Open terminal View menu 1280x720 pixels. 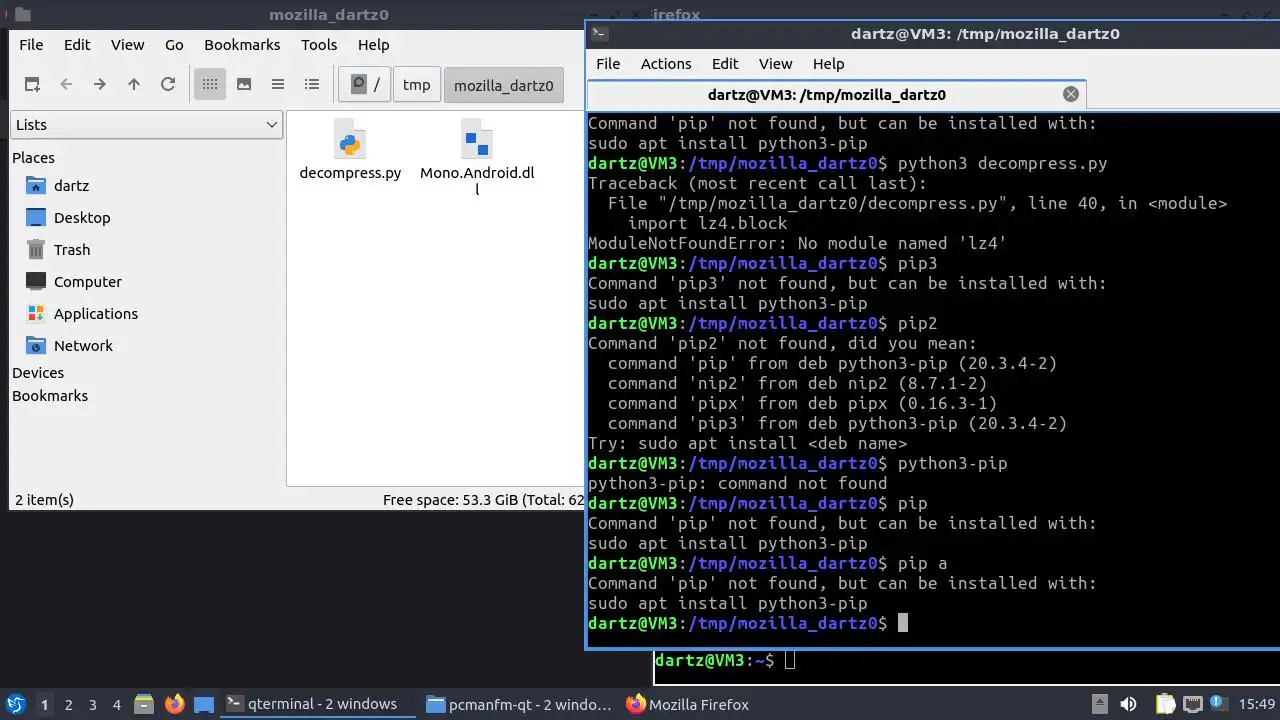pyautogui.click(x=775, y=64)
